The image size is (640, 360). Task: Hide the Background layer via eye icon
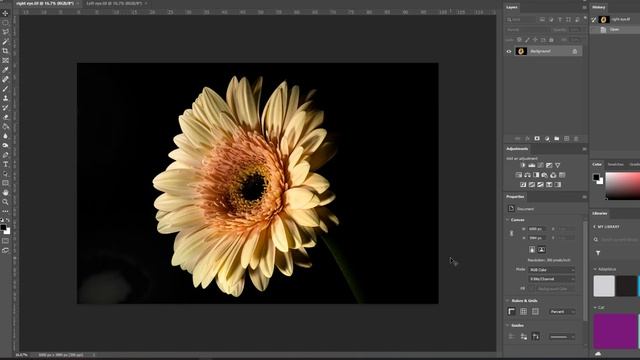point(509,51)
